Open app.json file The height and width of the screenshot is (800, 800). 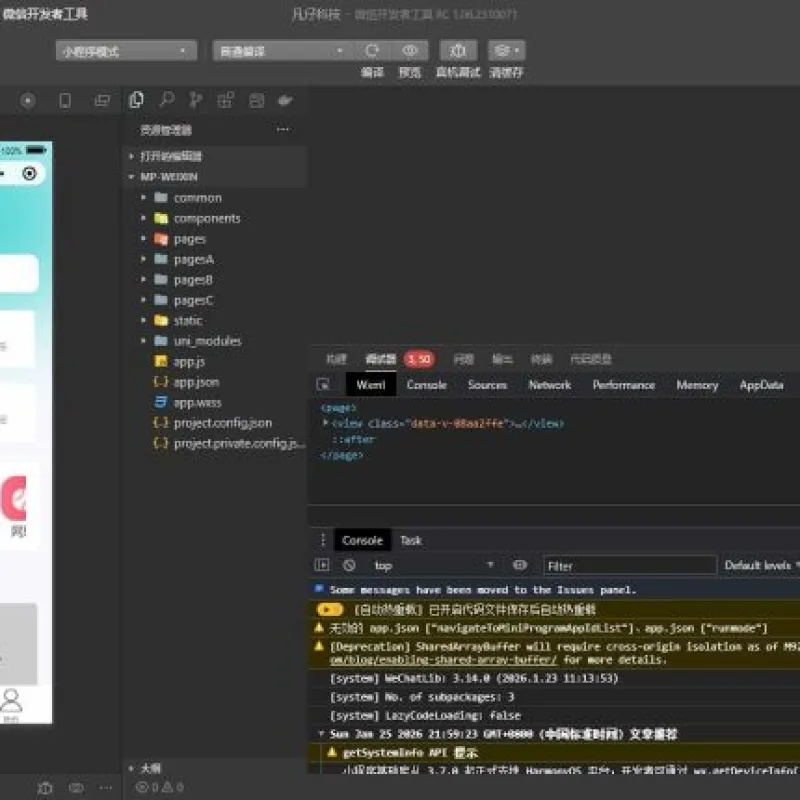(x=196, y=382)
